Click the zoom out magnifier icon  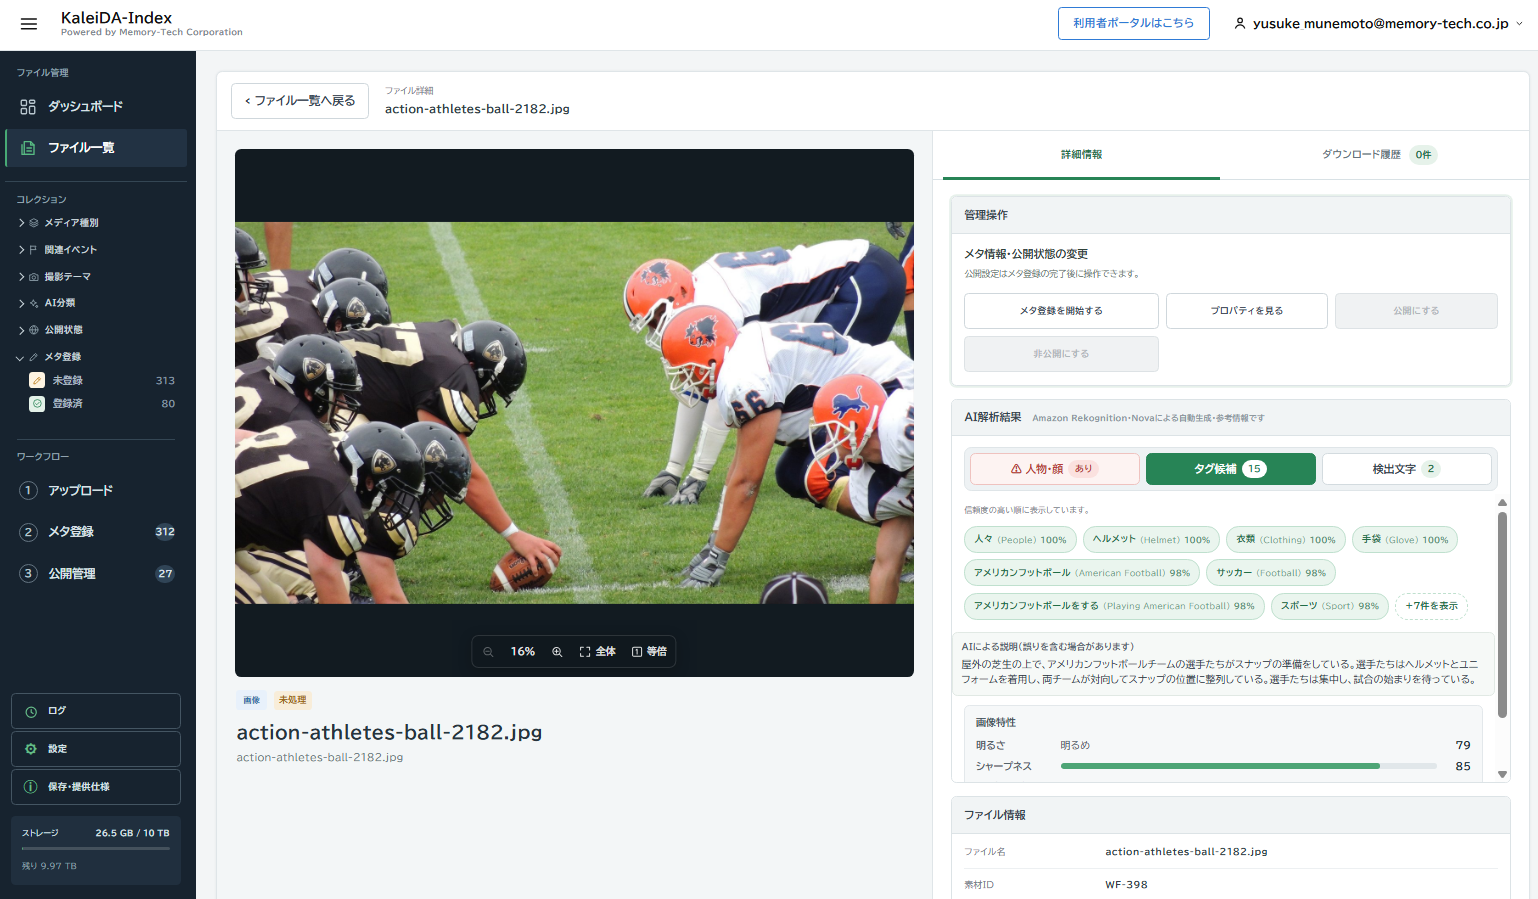488,652
